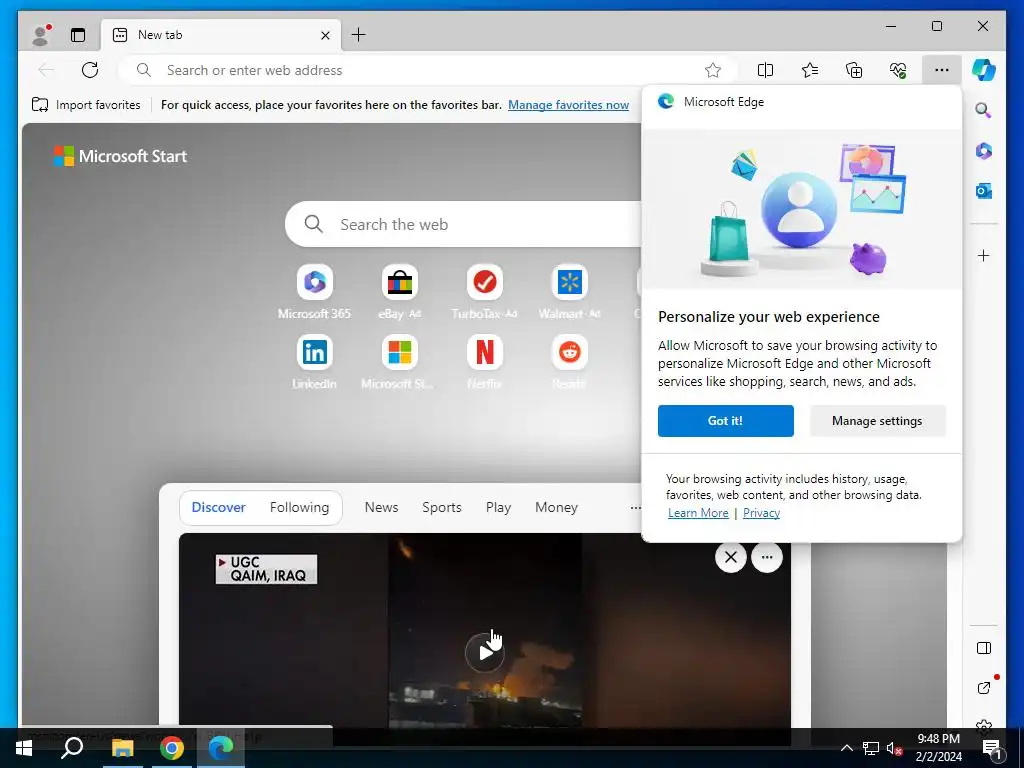Viewport: 1024px width, 768px height.
Task: Toggle sidebar layout icon near bottom
Action: pyautogui.click(x=984, y=648)
